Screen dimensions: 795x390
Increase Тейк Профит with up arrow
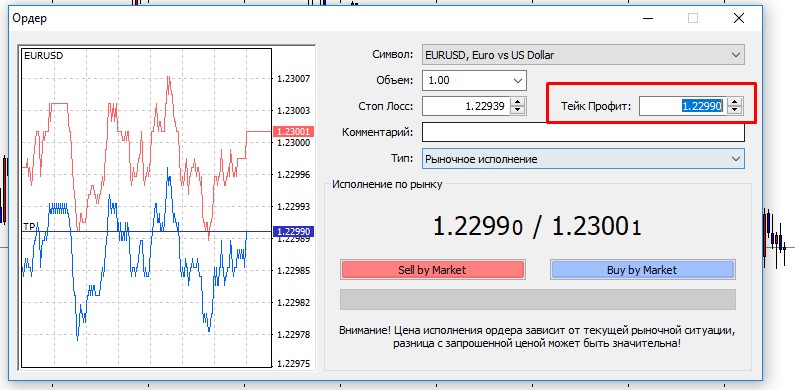734,102
